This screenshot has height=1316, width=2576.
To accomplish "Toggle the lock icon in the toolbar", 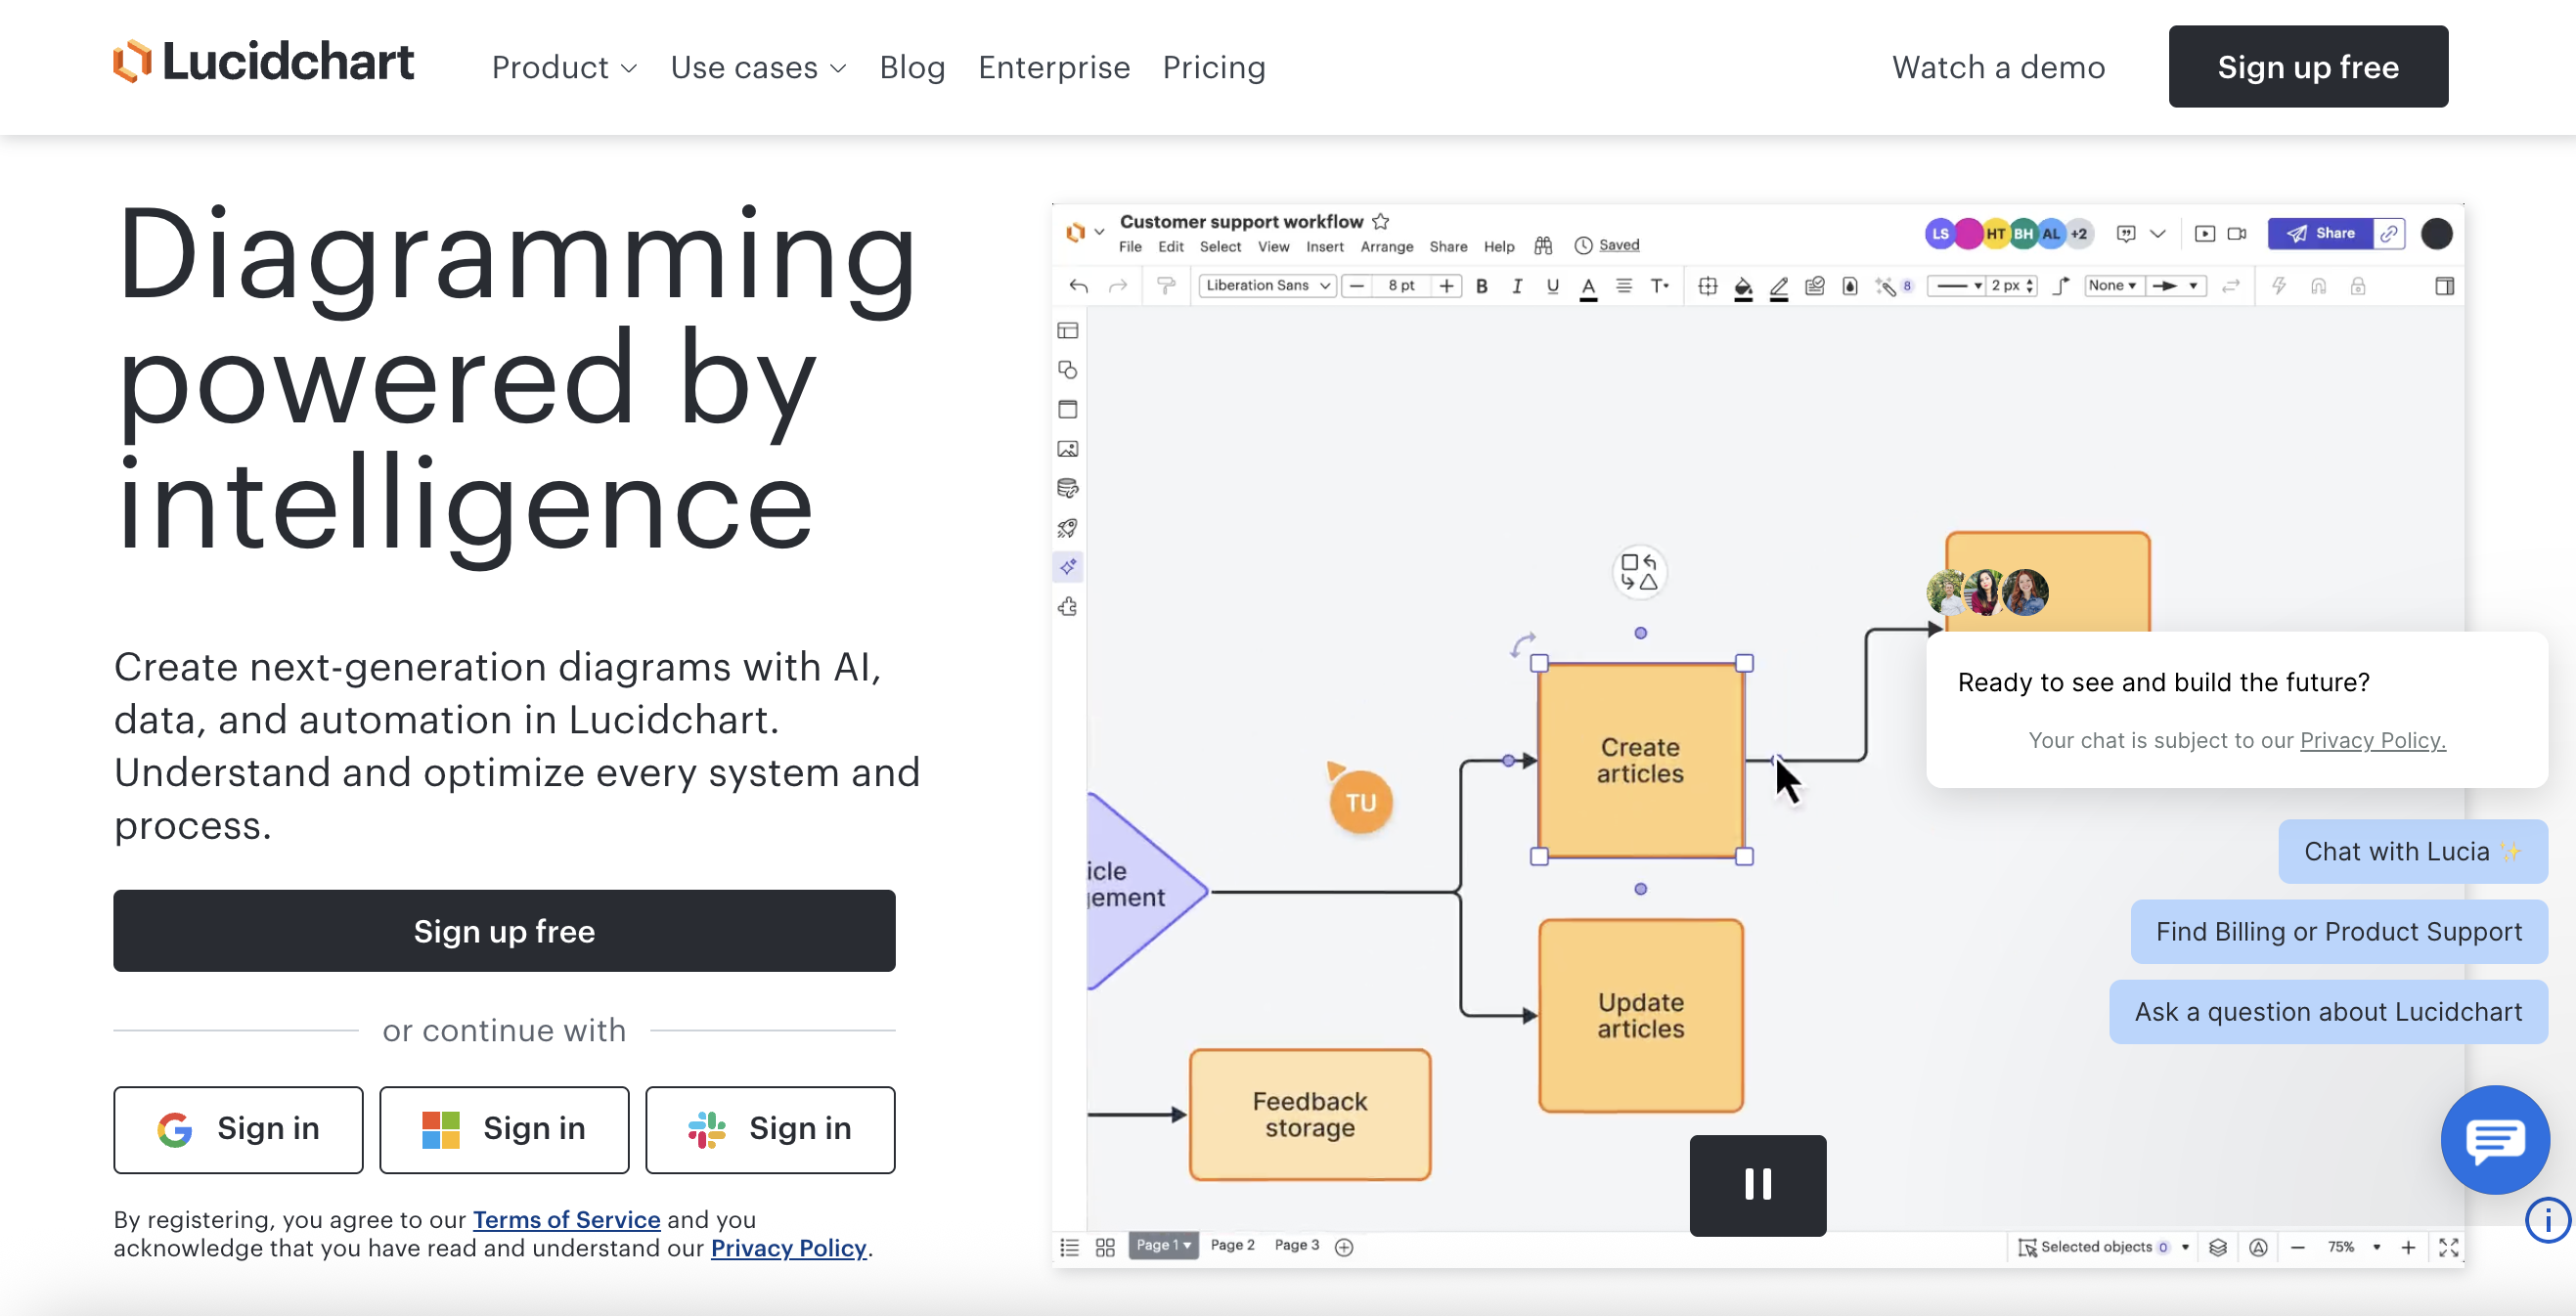I will click(2357, 286).
